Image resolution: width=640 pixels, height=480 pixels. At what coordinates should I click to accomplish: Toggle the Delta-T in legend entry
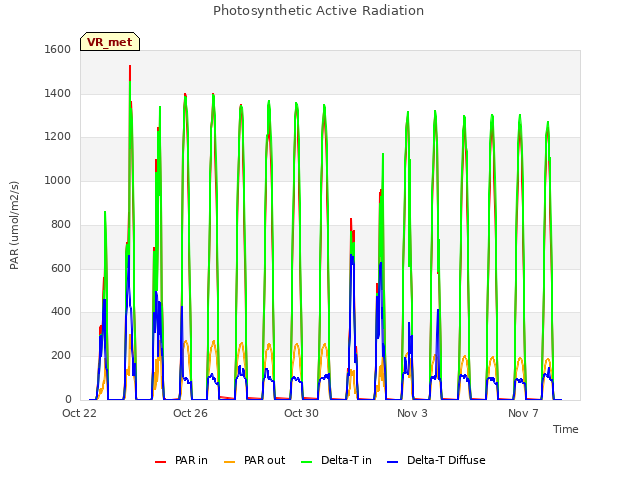point(336,460)
